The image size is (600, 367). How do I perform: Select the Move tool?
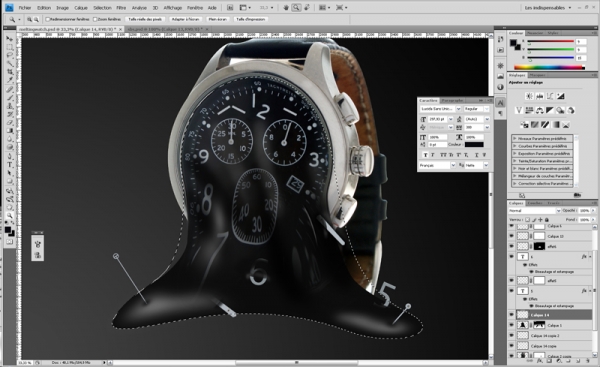(10, 39)
